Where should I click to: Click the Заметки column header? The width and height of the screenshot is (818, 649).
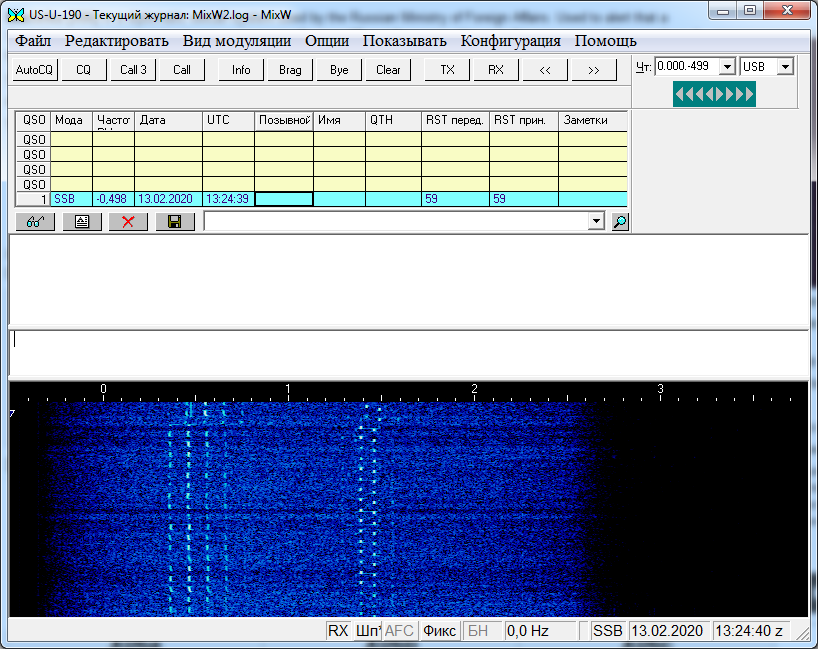tap(593, 121)
